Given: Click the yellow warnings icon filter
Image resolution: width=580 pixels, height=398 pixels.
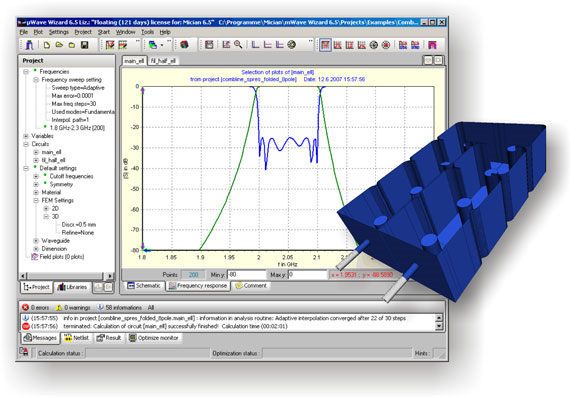Looking at the screenshot, I should [x=58, y=307].
